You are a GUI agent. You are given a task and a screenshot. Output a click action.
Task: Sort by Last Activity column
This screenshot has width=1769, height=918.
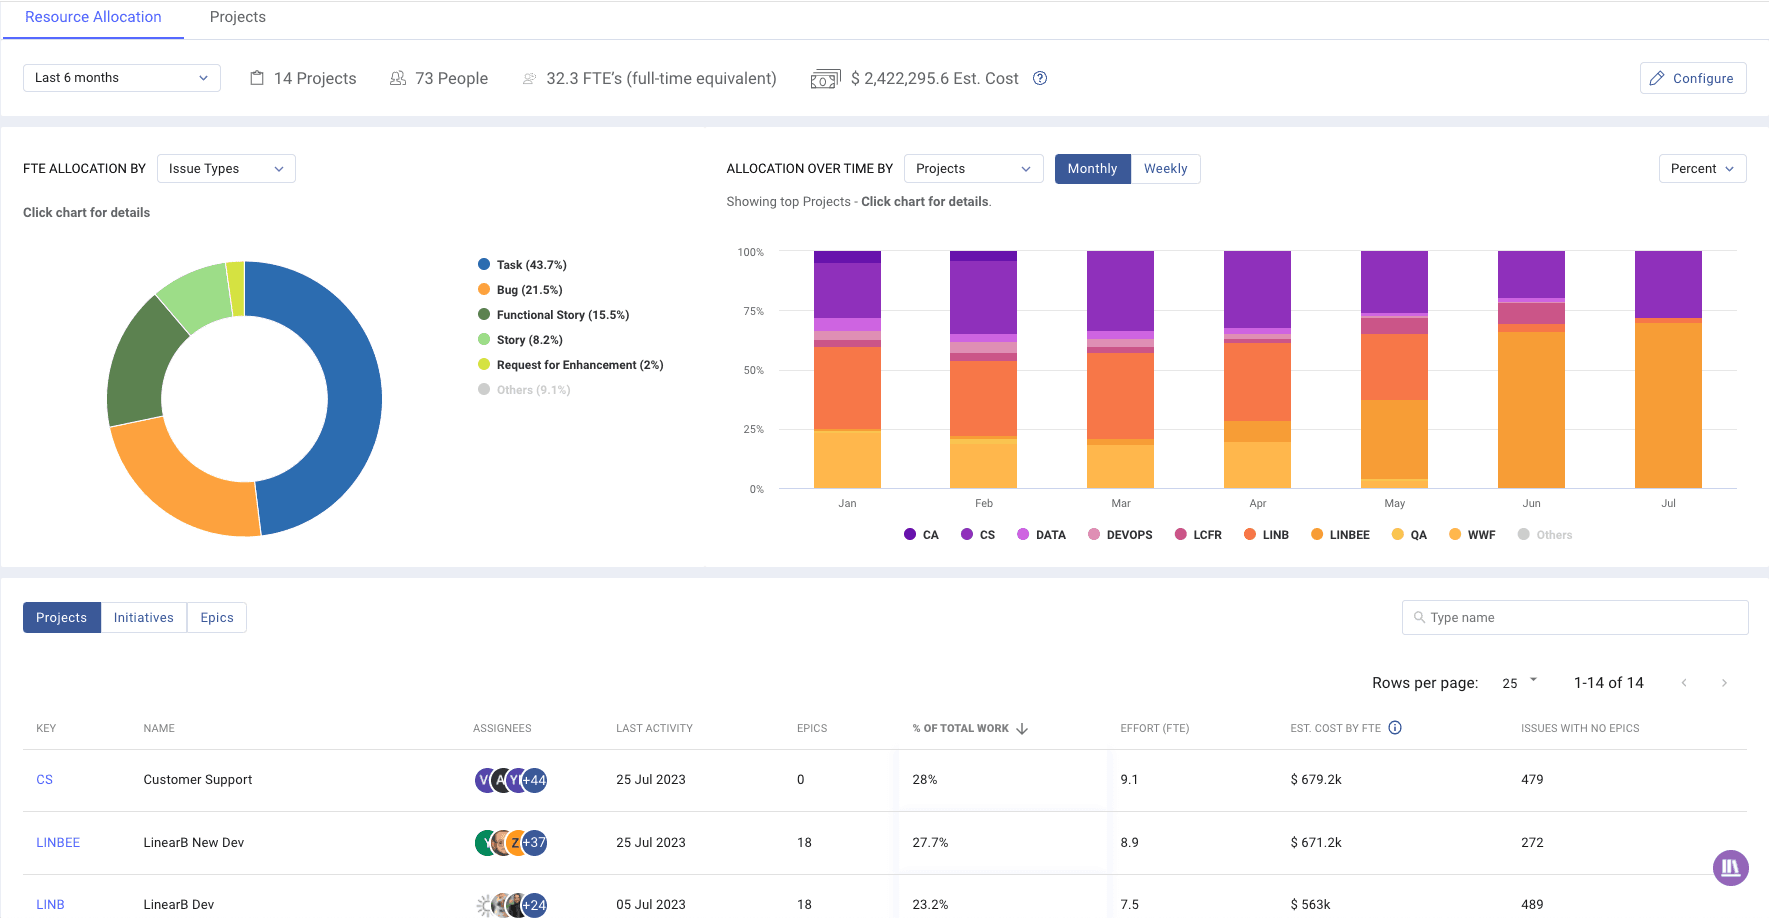click(654, 729)
